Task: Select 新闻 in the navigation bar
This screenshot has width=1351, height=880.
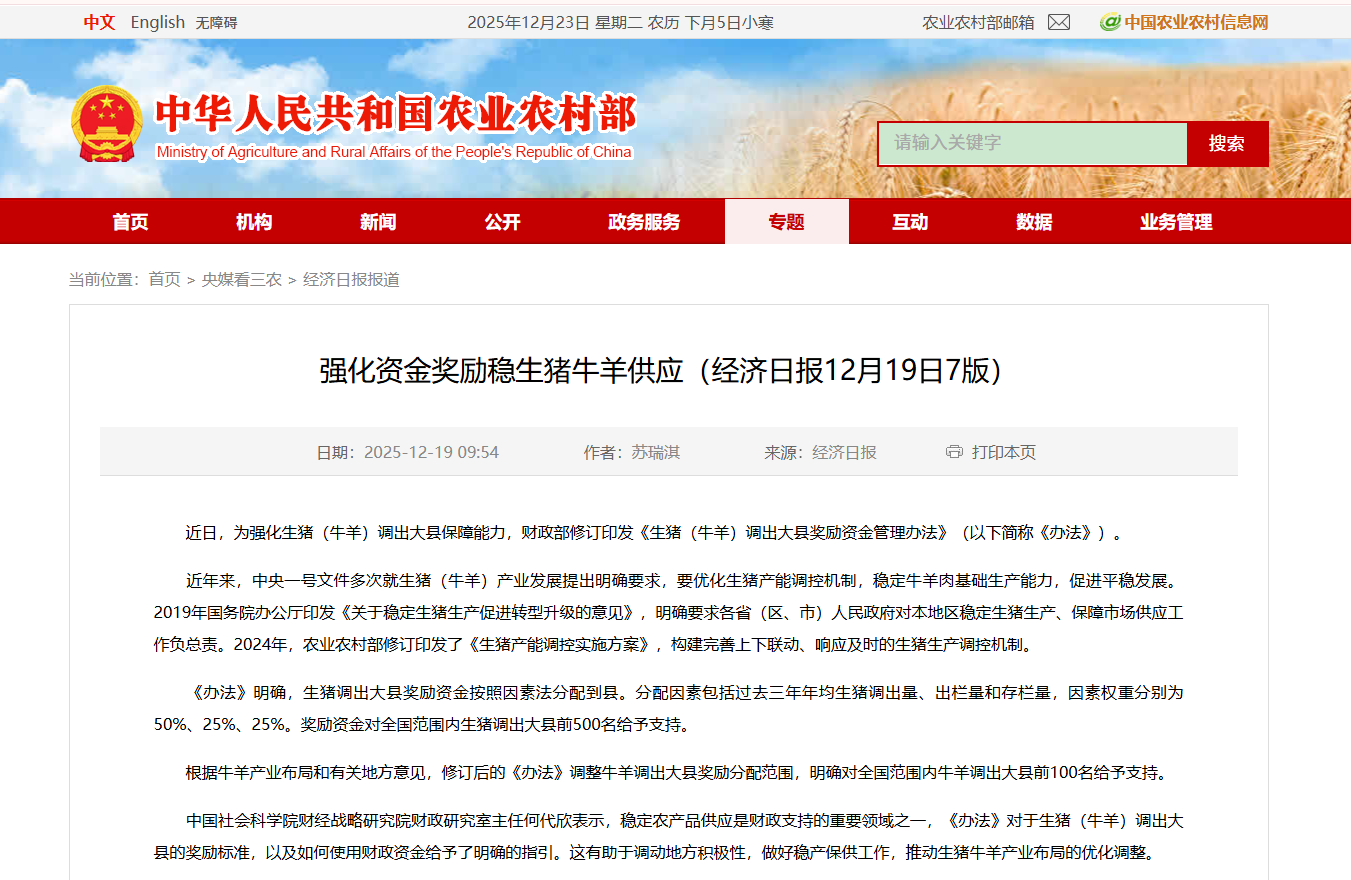Action: coord(378,222)
